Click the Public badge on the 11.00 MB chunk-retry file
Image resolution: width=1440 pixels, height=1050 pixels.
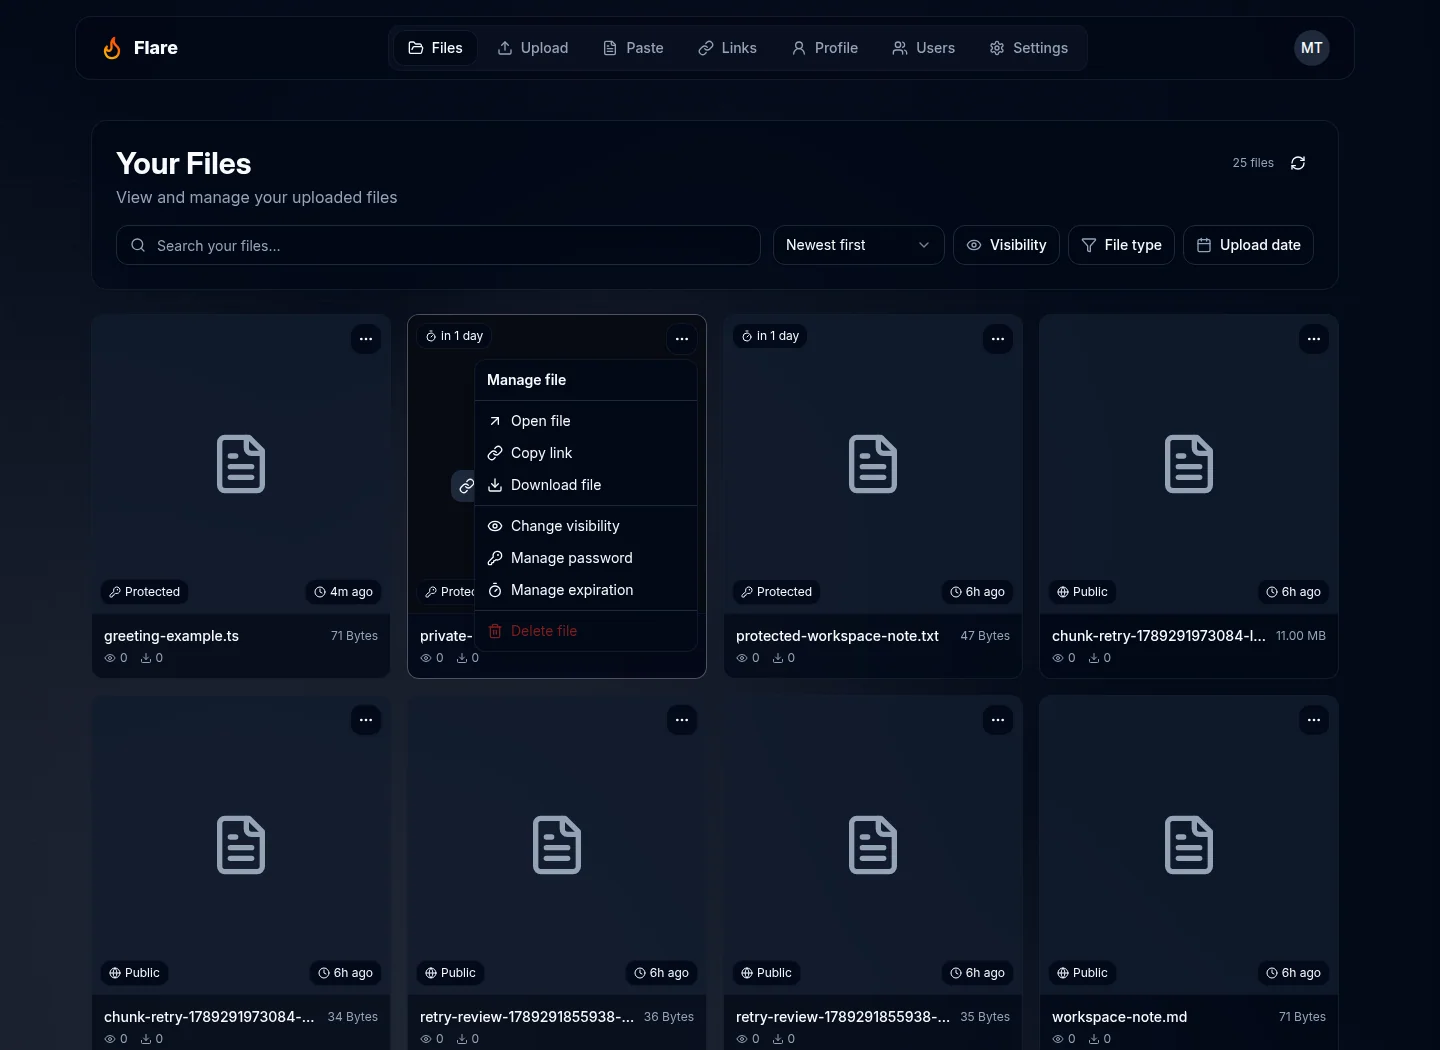point(1082,592)
